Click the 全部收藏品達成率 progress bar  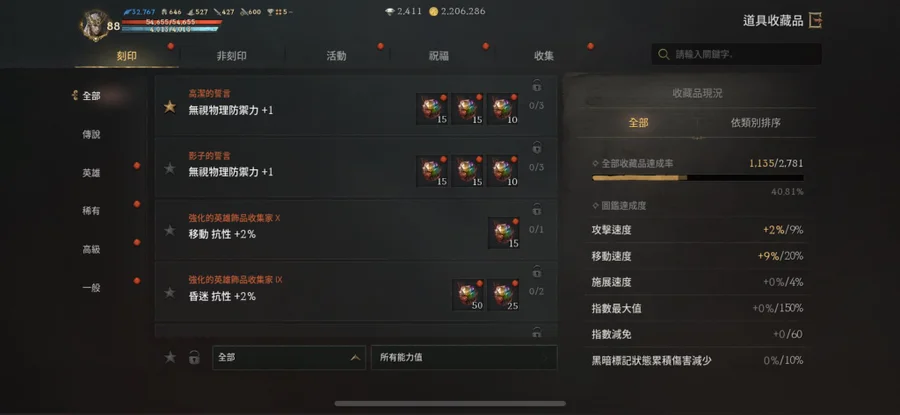[697, 178]
